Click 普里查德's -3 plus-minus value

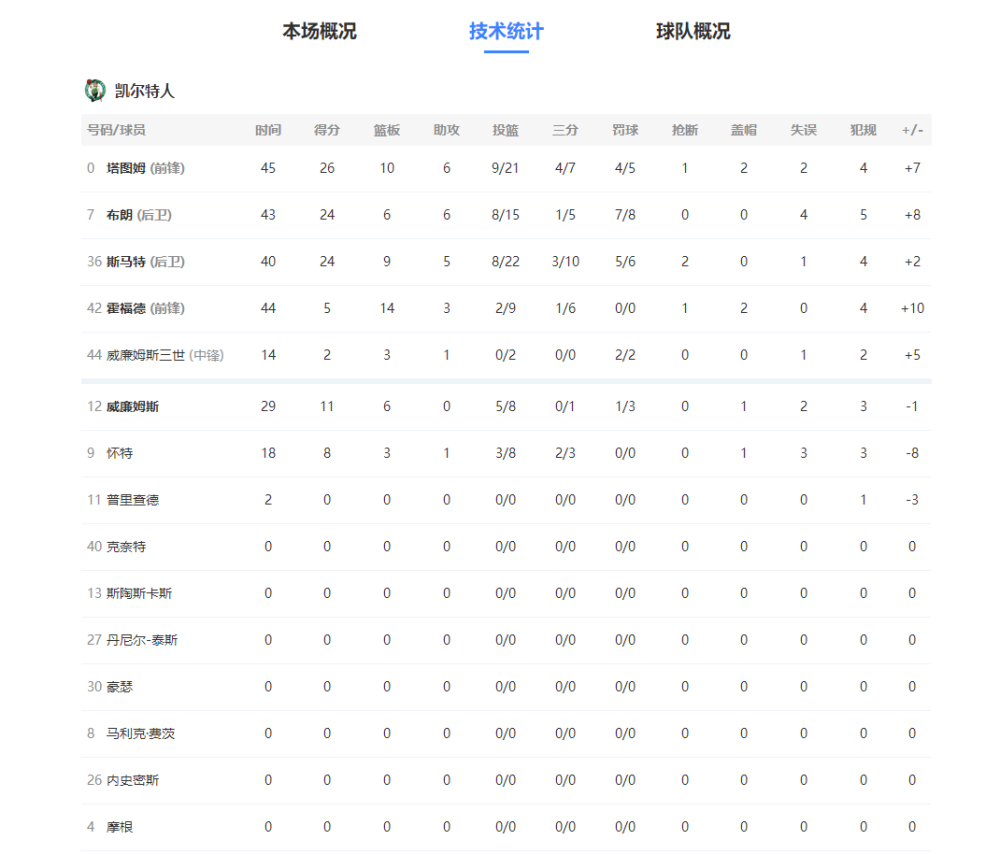pos(912,500)
